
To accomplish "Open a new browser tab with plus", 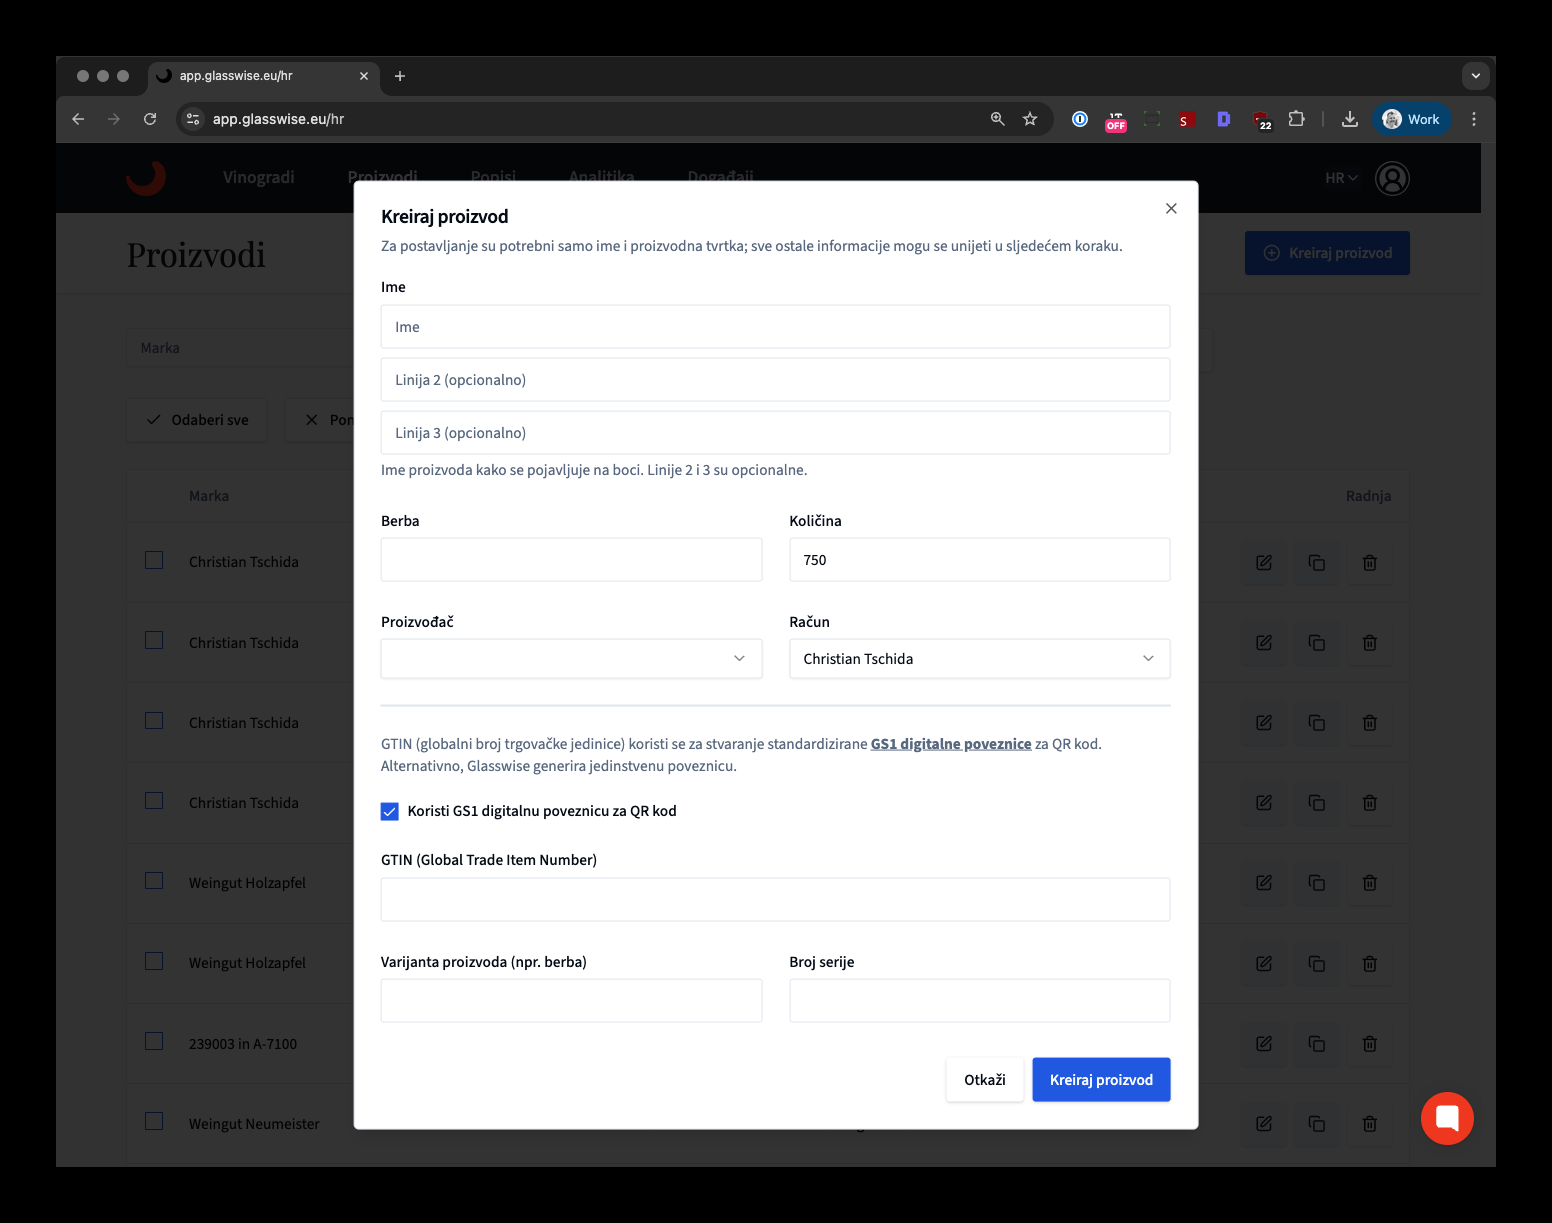I will click(x=400, y=76).
